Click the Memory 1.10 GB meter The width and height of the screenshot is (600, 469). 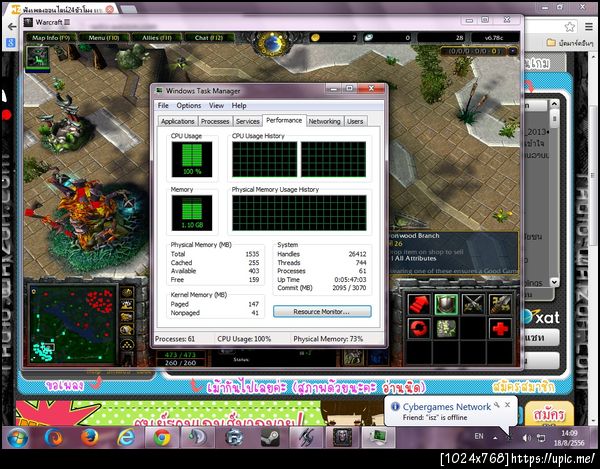[x=192, y=213]
